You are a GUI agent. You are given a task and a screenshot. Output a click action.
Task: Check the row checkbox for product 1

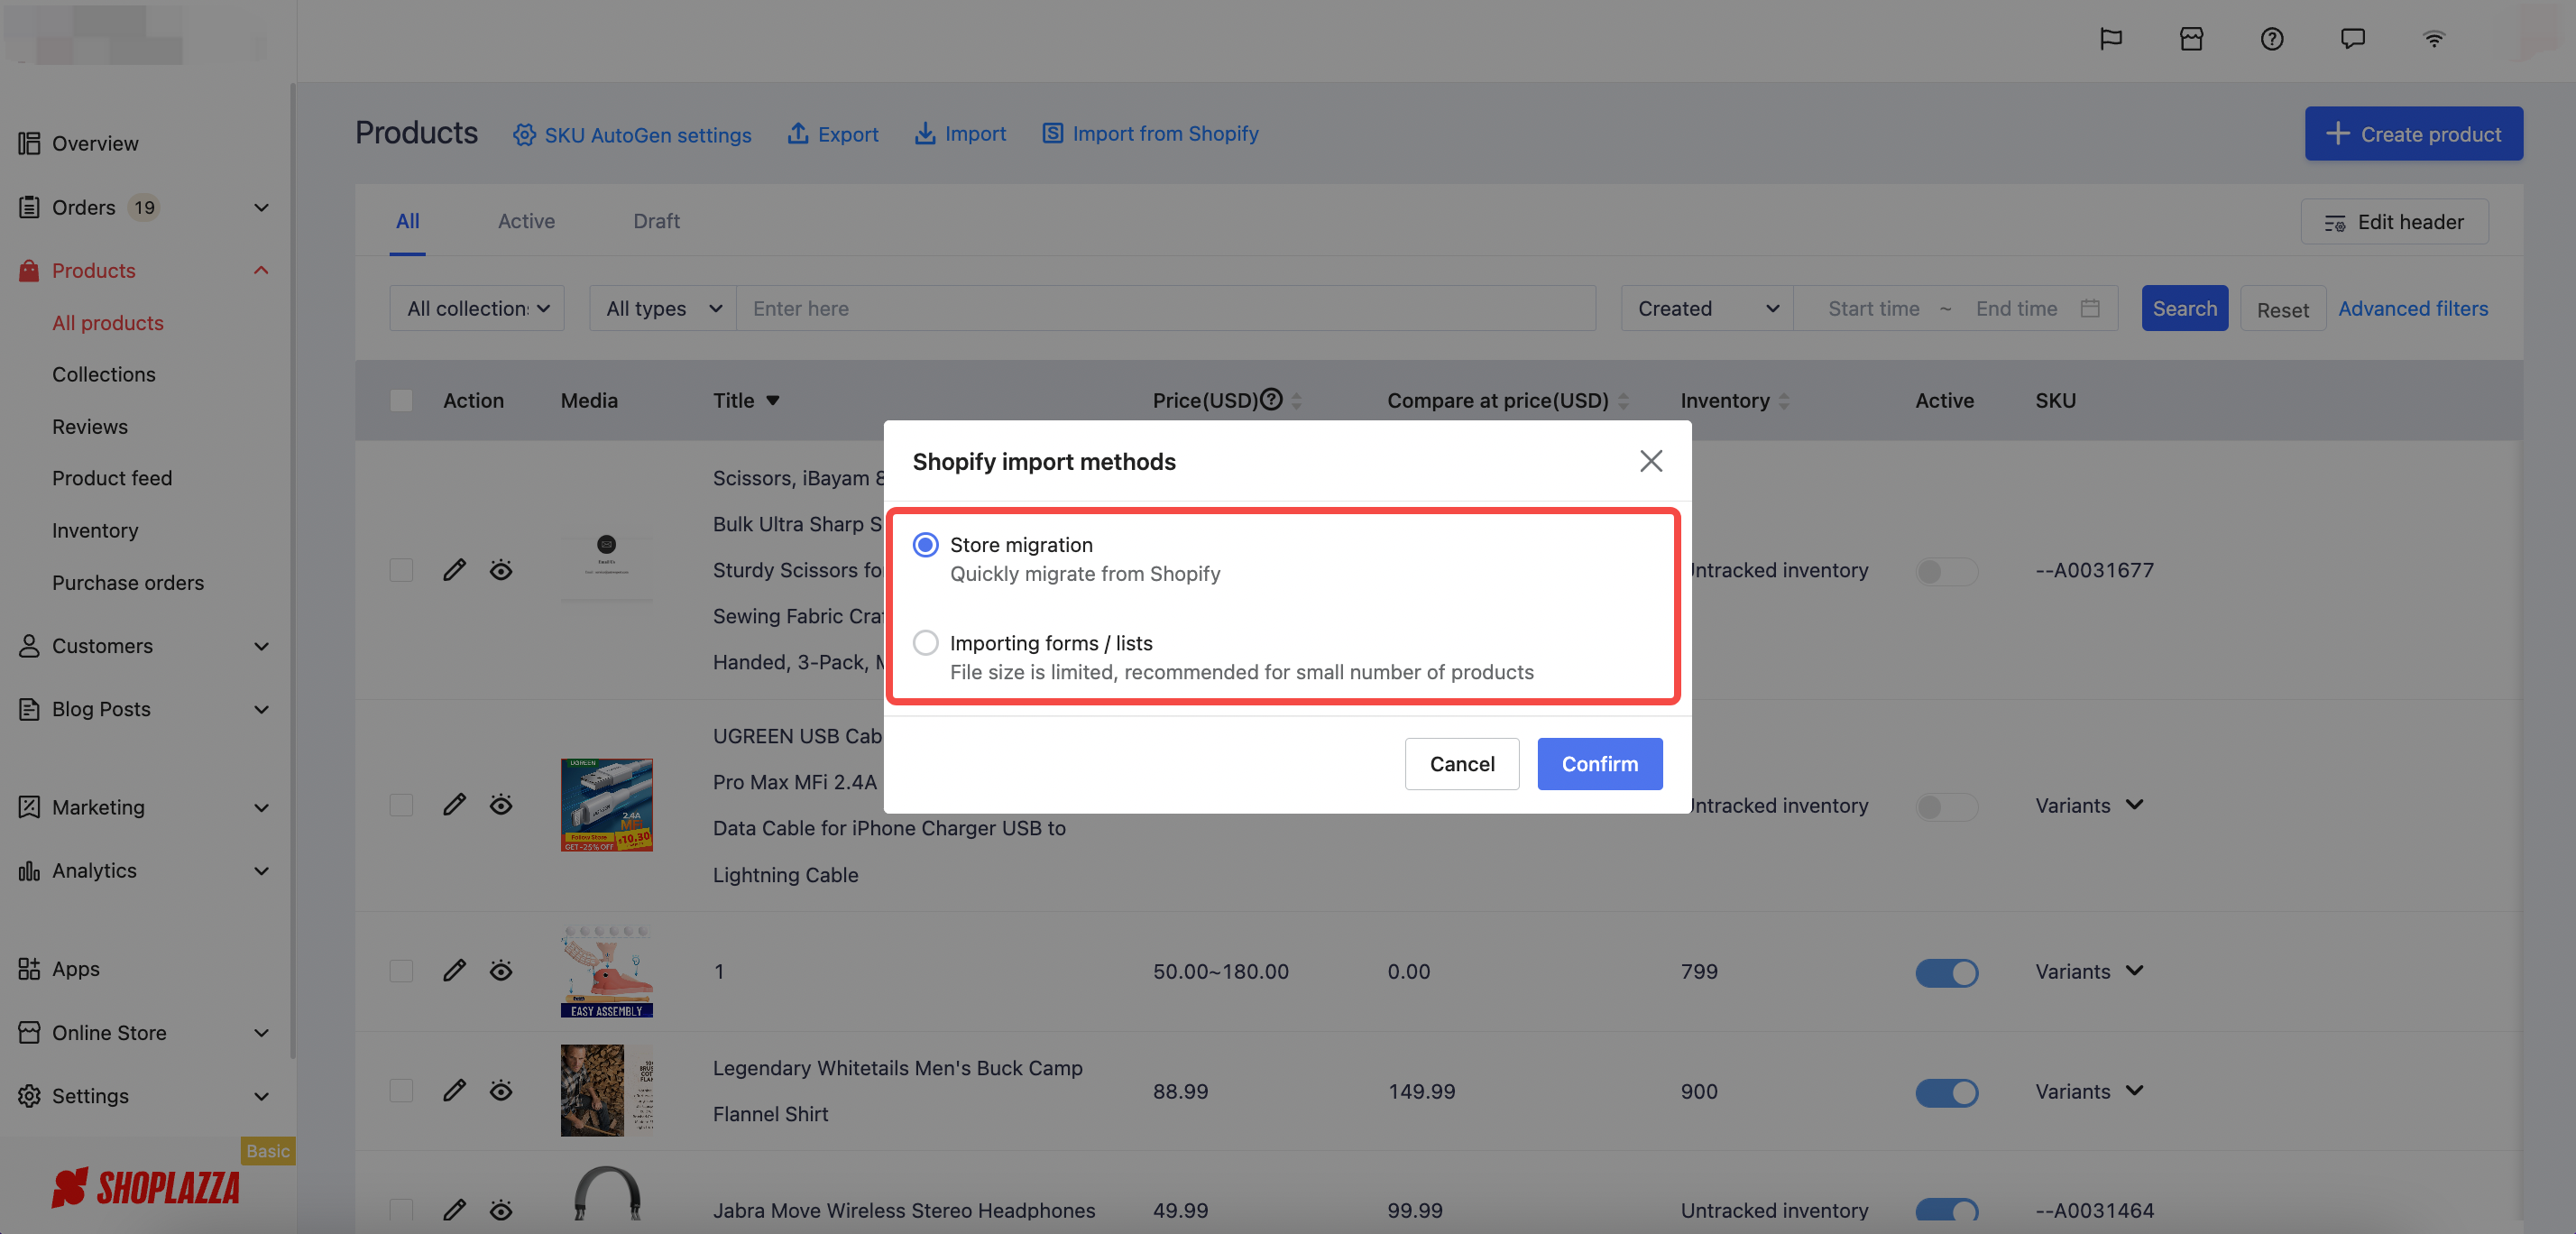click(x=401, y=970)
